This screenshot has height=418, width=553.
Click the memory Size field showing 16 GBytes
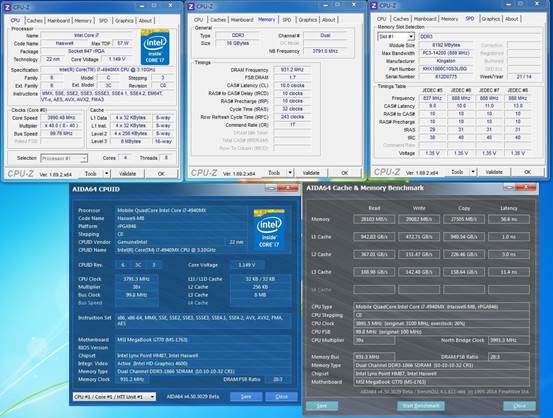pos(238,43)
